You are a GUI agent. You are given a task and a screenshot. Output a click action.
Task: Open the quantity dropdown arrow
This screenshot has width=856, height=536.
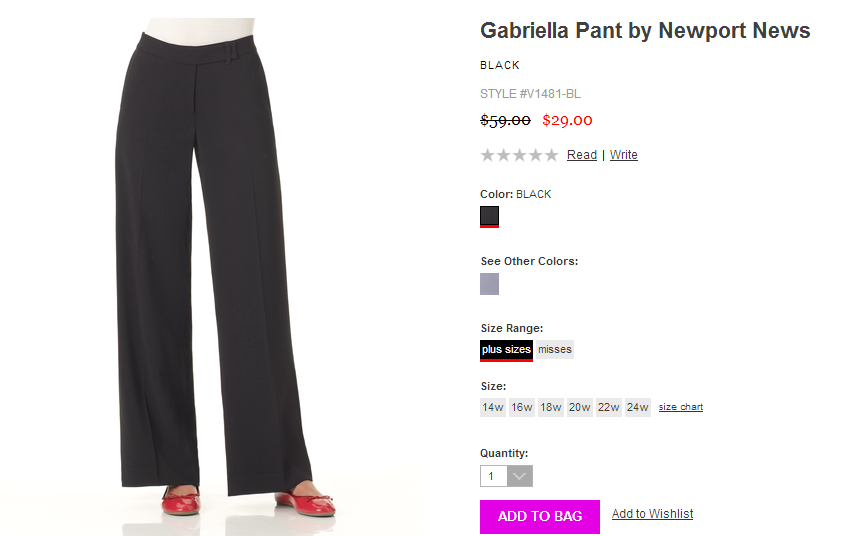coord(520,476)
